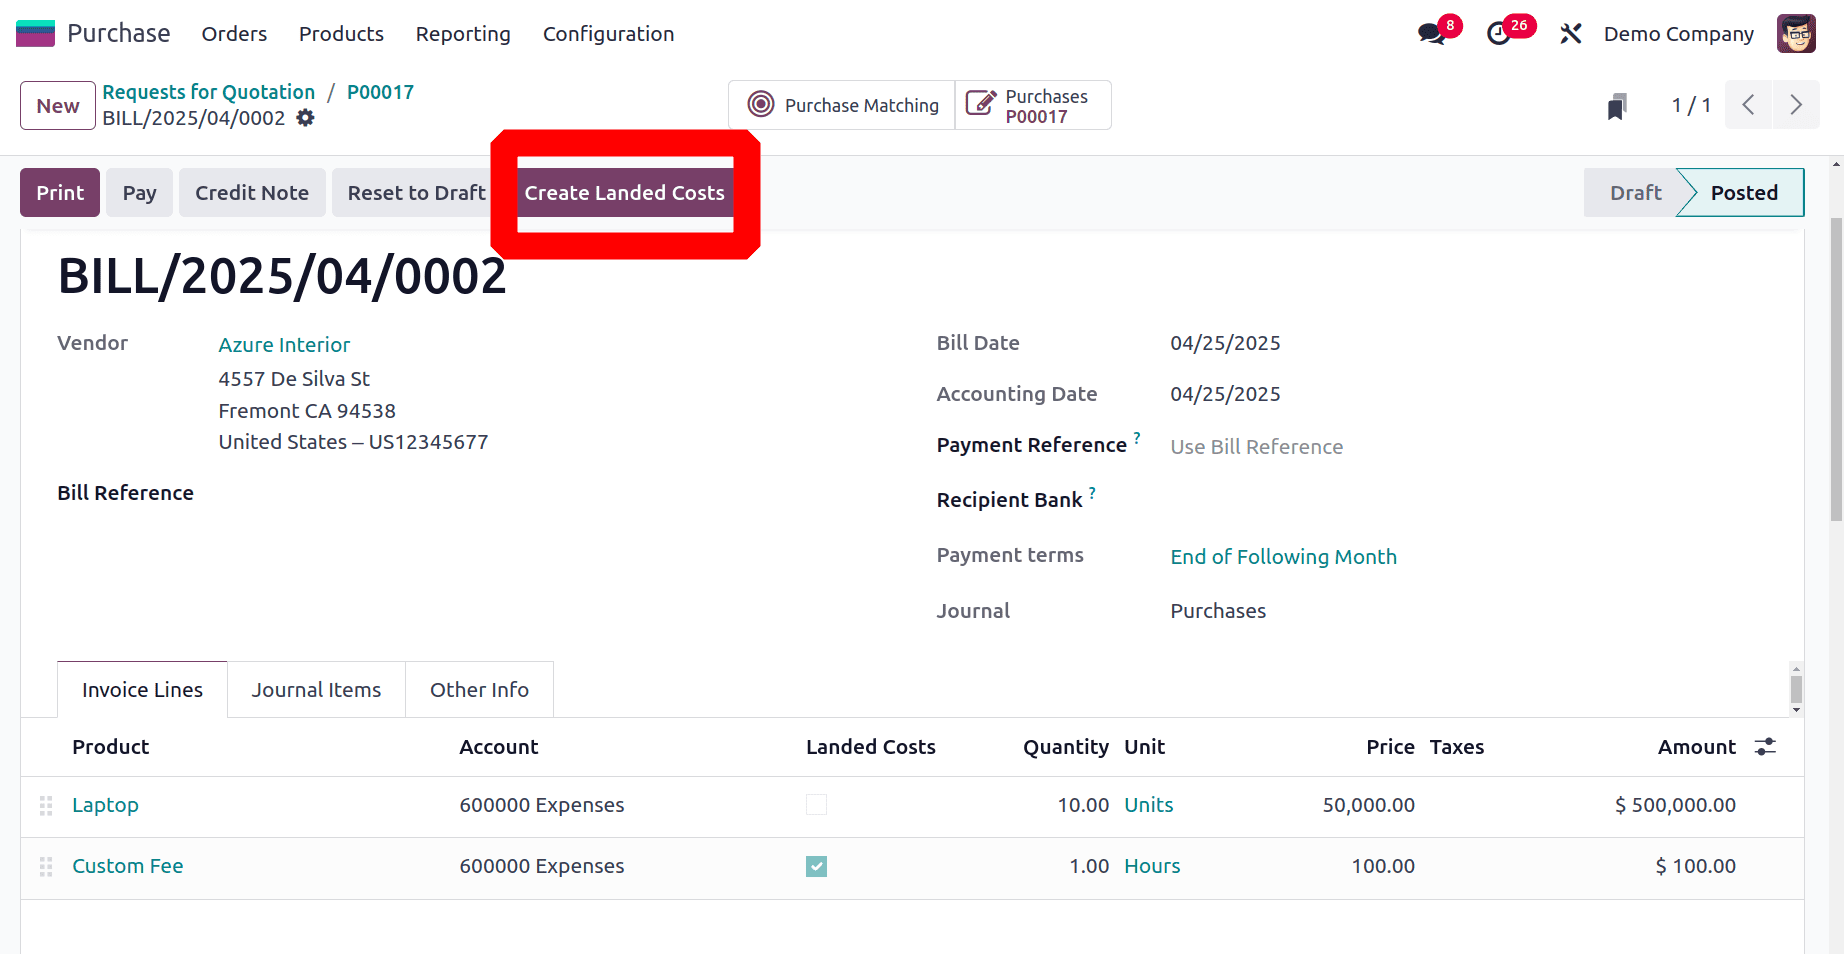The width and height of the screenshot is (1844, 954).
Task: Switch to Invoice Lines tab
Action: (x=142, y=690)
